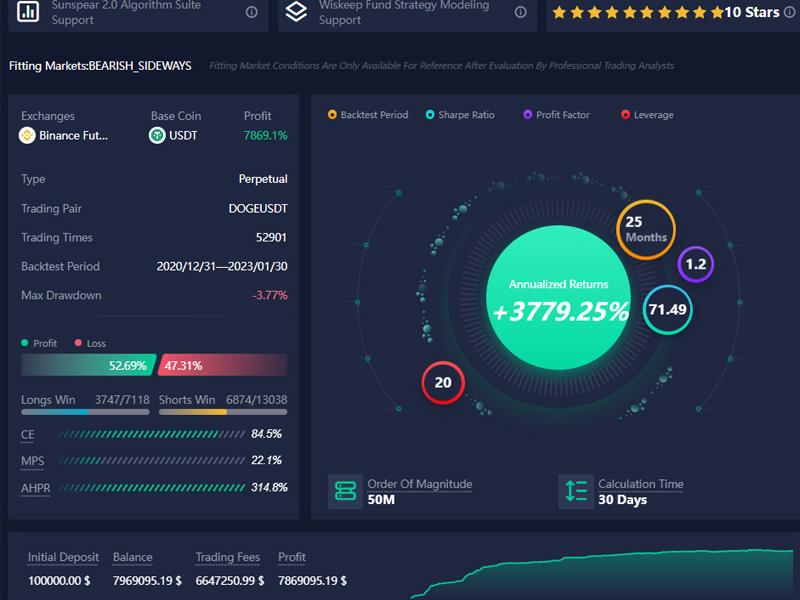Click the Annualized Returns green circle
The width and height of the screenshot is (800, 600).
tap(558, 298)
